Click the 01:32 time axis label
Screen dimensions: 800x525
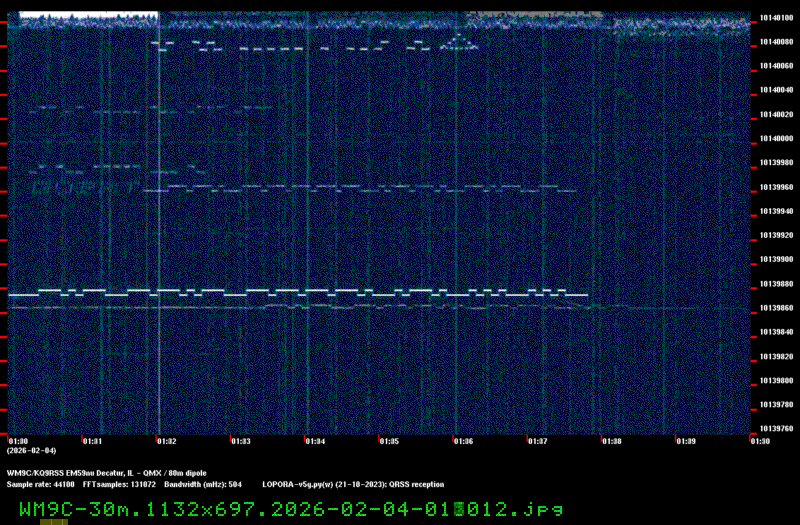(165, 440)
